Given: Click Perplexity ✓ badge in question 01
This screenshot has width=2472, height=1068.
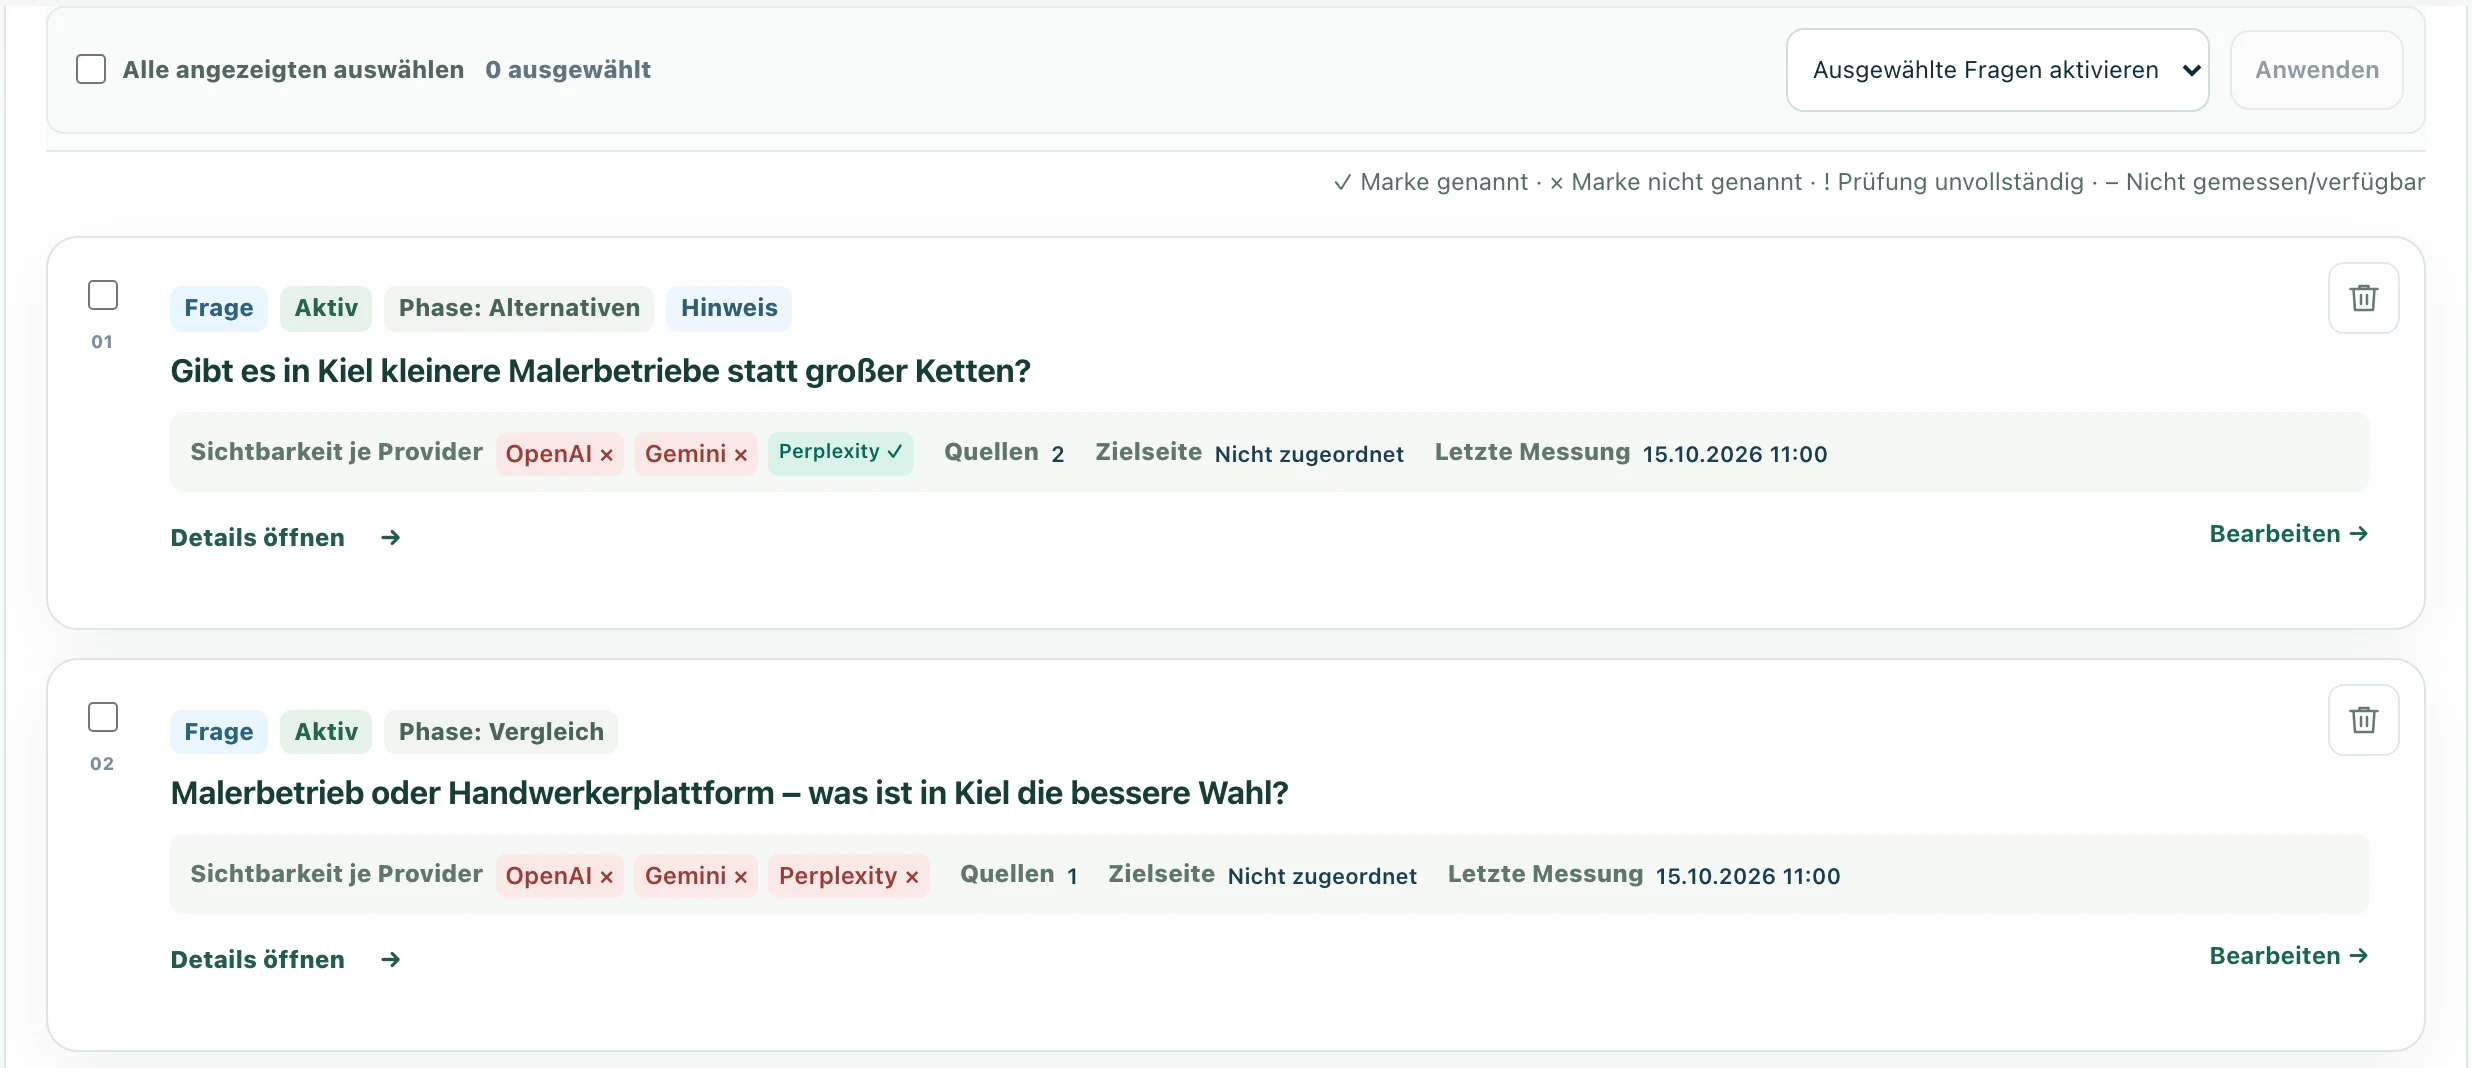Looking at the screenshot, I should [x=840, y=453].
